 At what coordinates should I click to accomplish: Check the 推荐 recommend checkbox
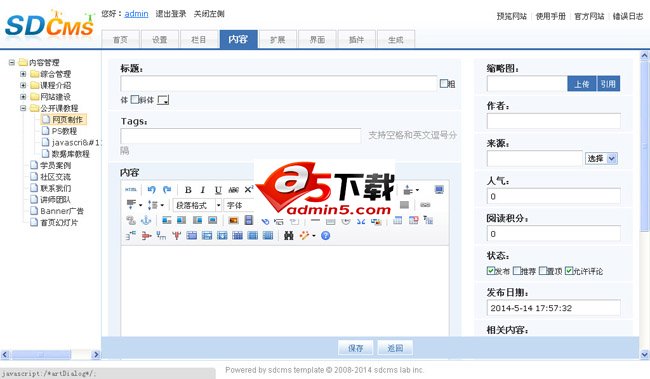(517, 271)
